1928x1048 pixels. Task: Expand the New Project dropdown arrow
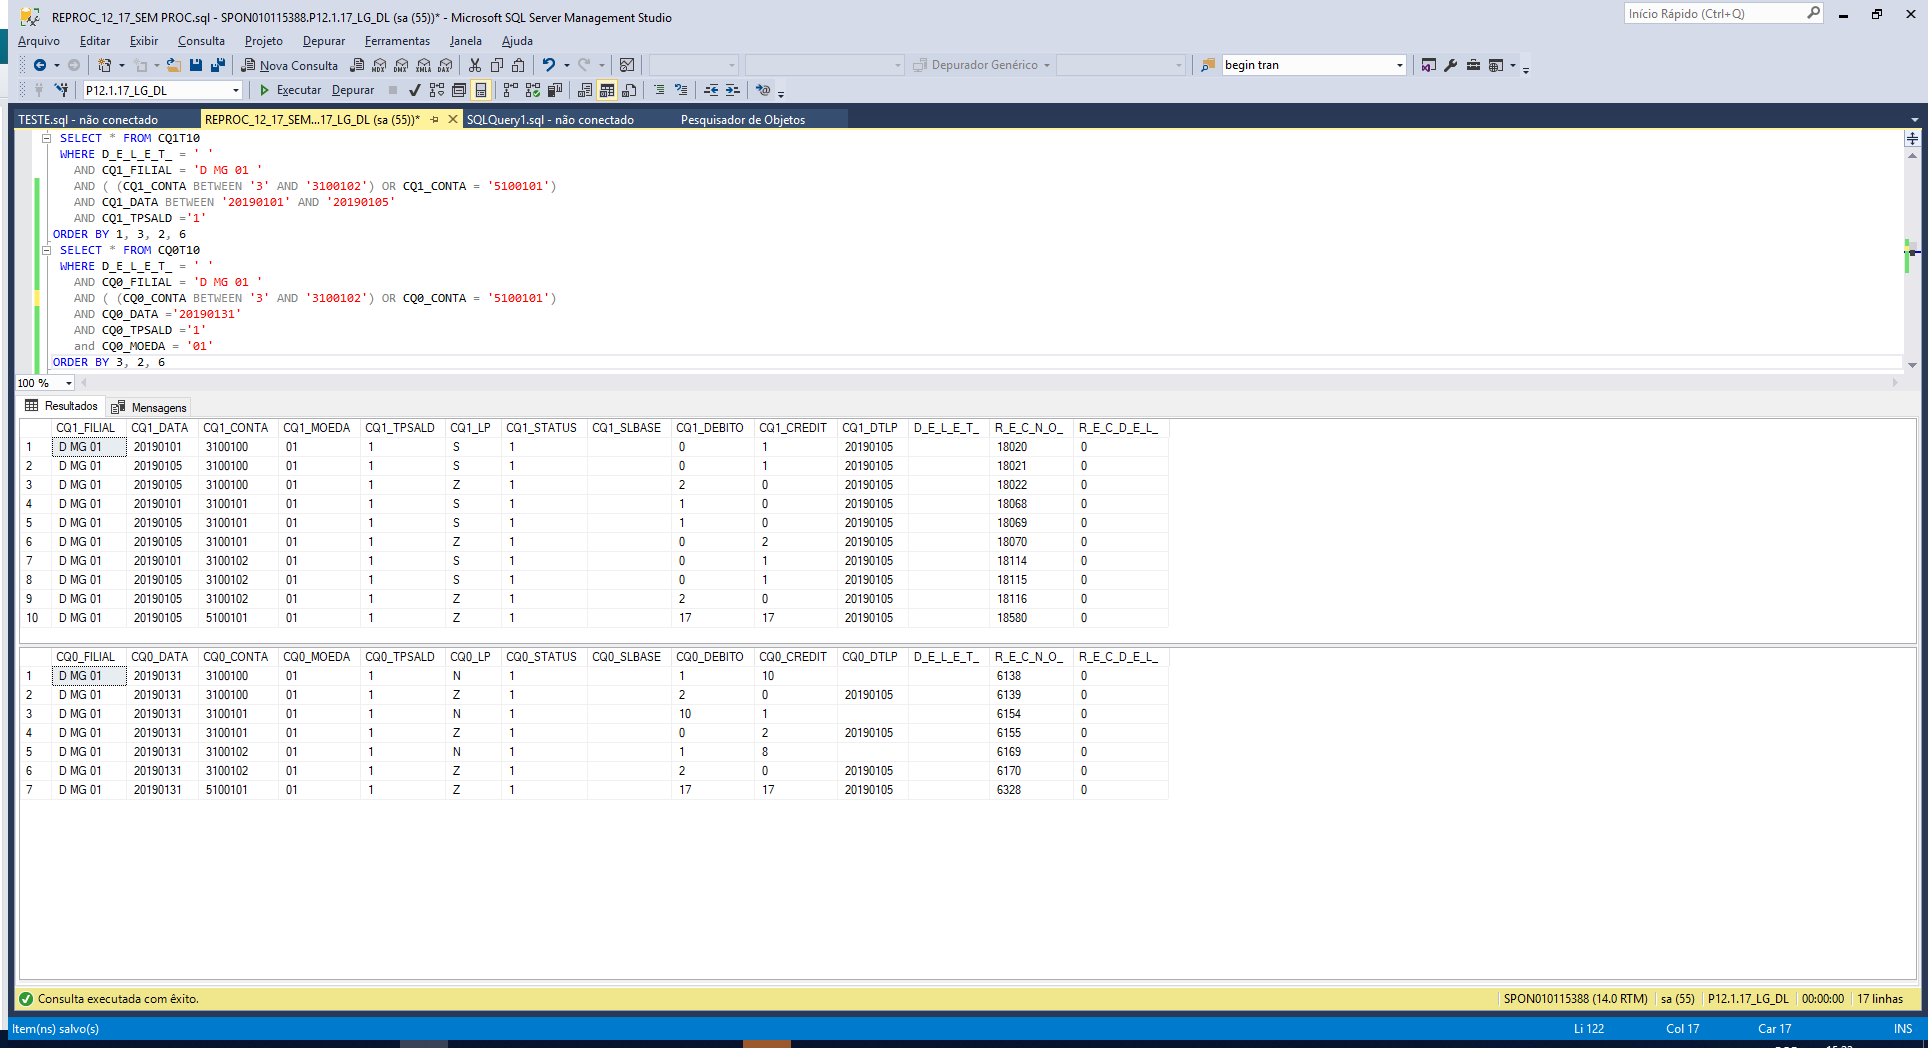[x=121, y=65]
